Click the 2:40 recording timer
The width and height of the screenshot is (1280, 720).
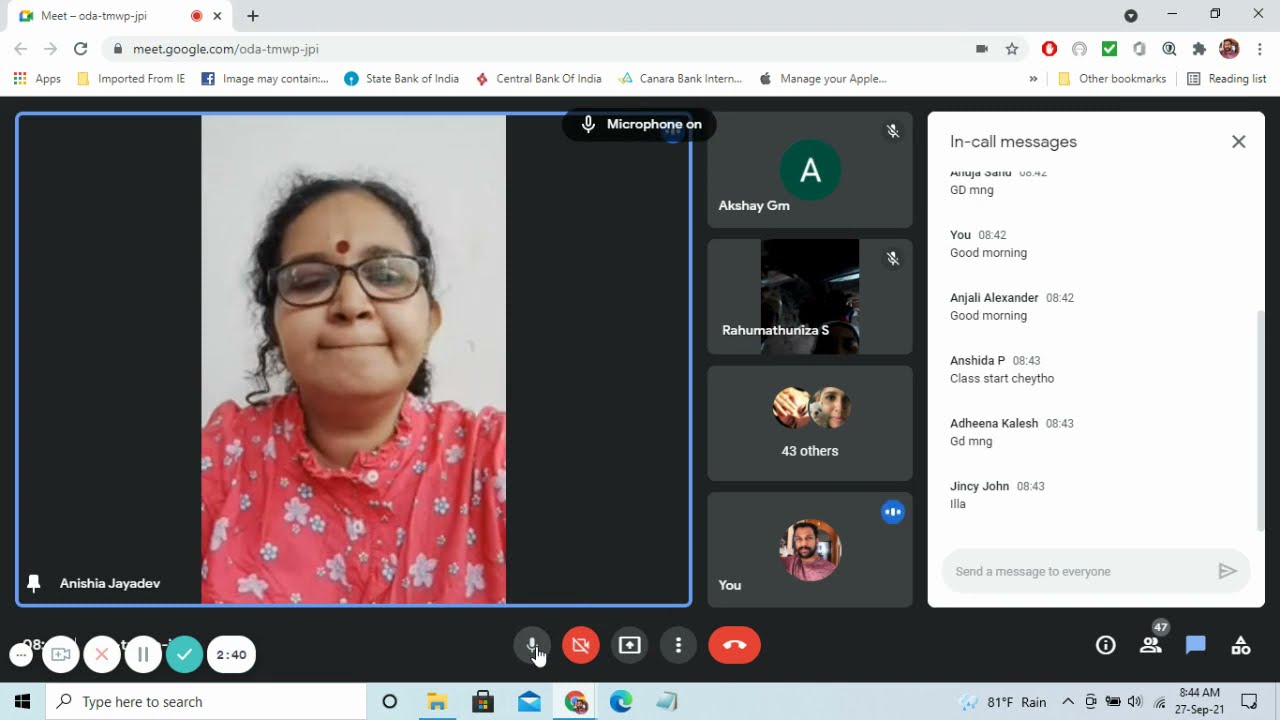tap(231, 654)
